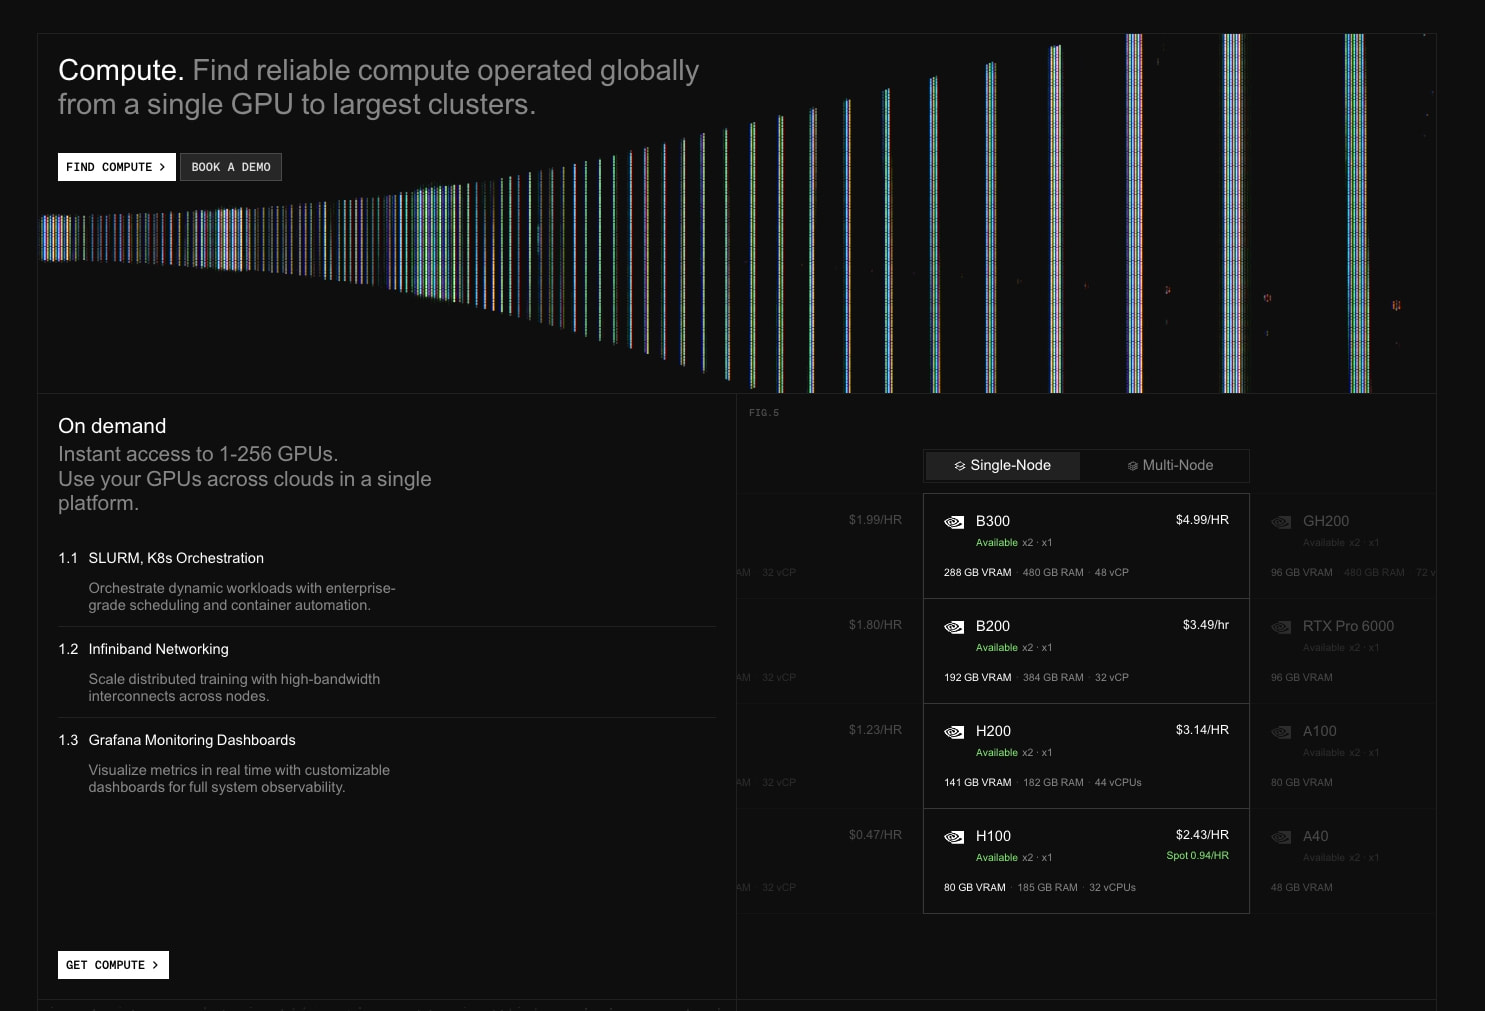This screenshot has width=1485, height=1011.
Task: Click the chevron in Get Compute button
Action: 155,965
